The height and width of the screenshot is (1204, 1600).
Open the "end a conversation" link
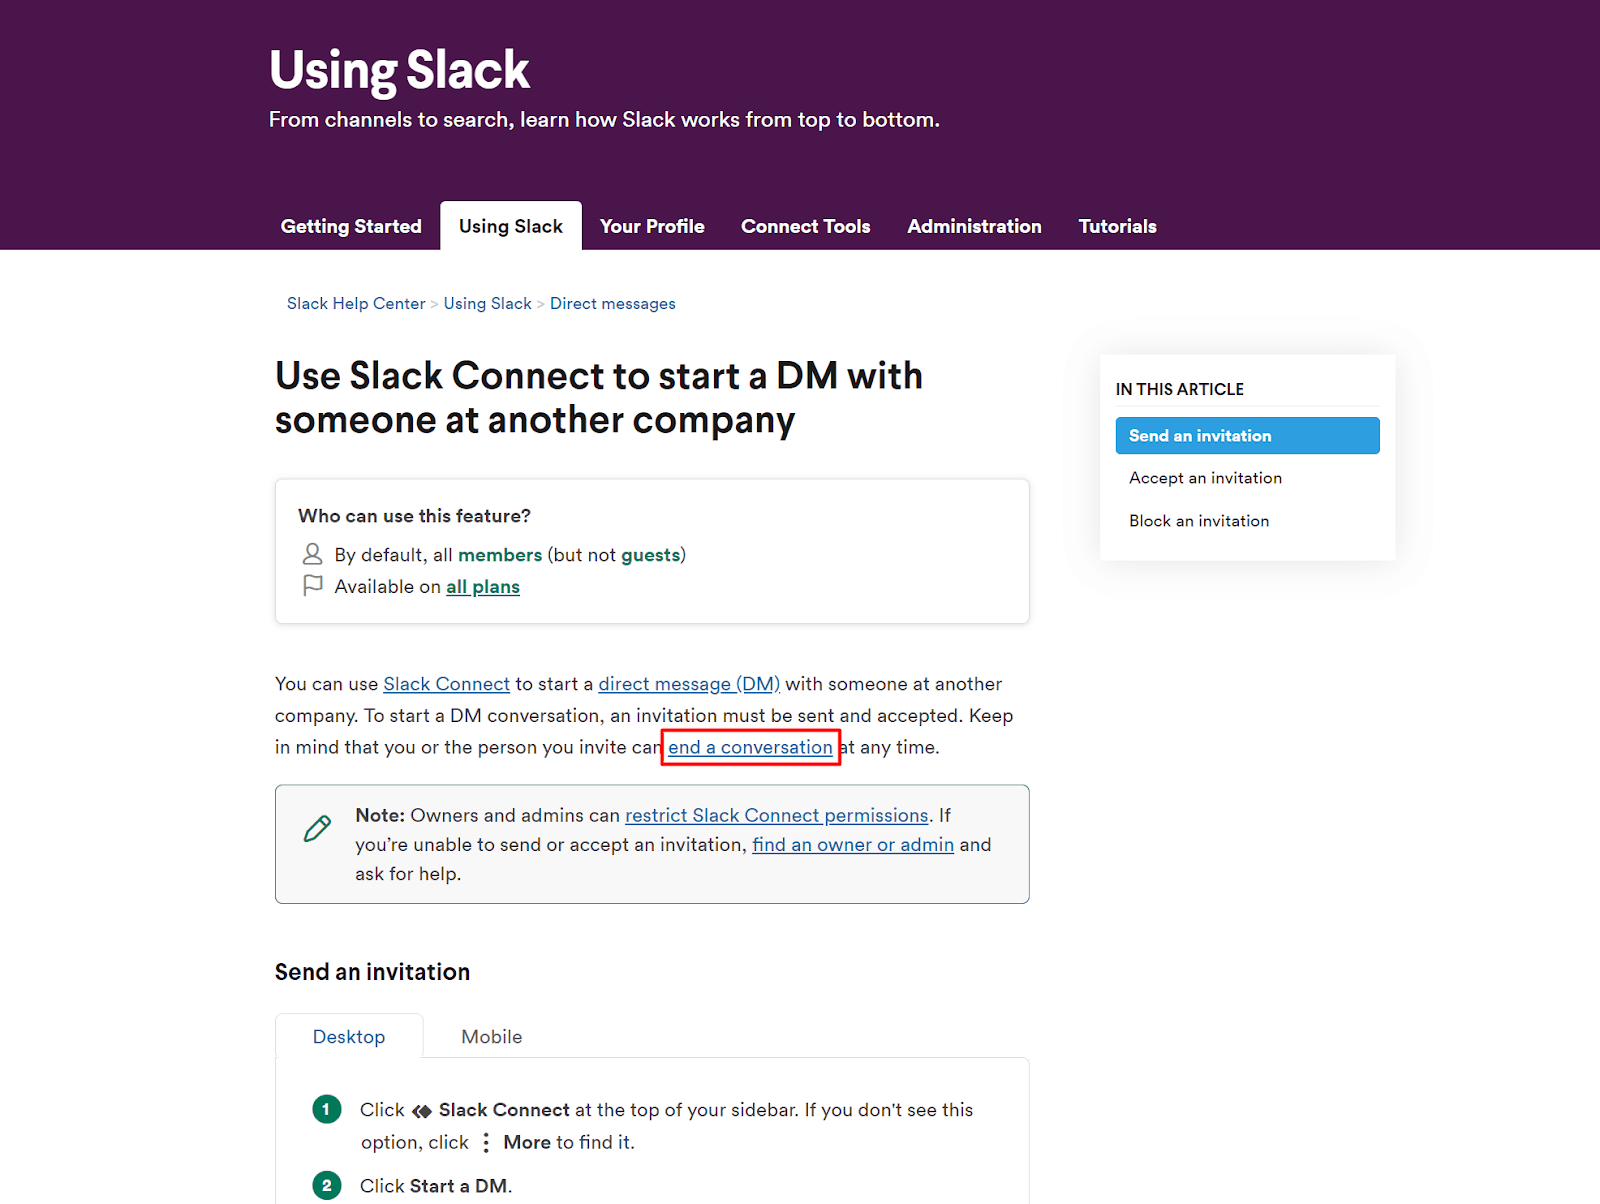pos(750,747)
